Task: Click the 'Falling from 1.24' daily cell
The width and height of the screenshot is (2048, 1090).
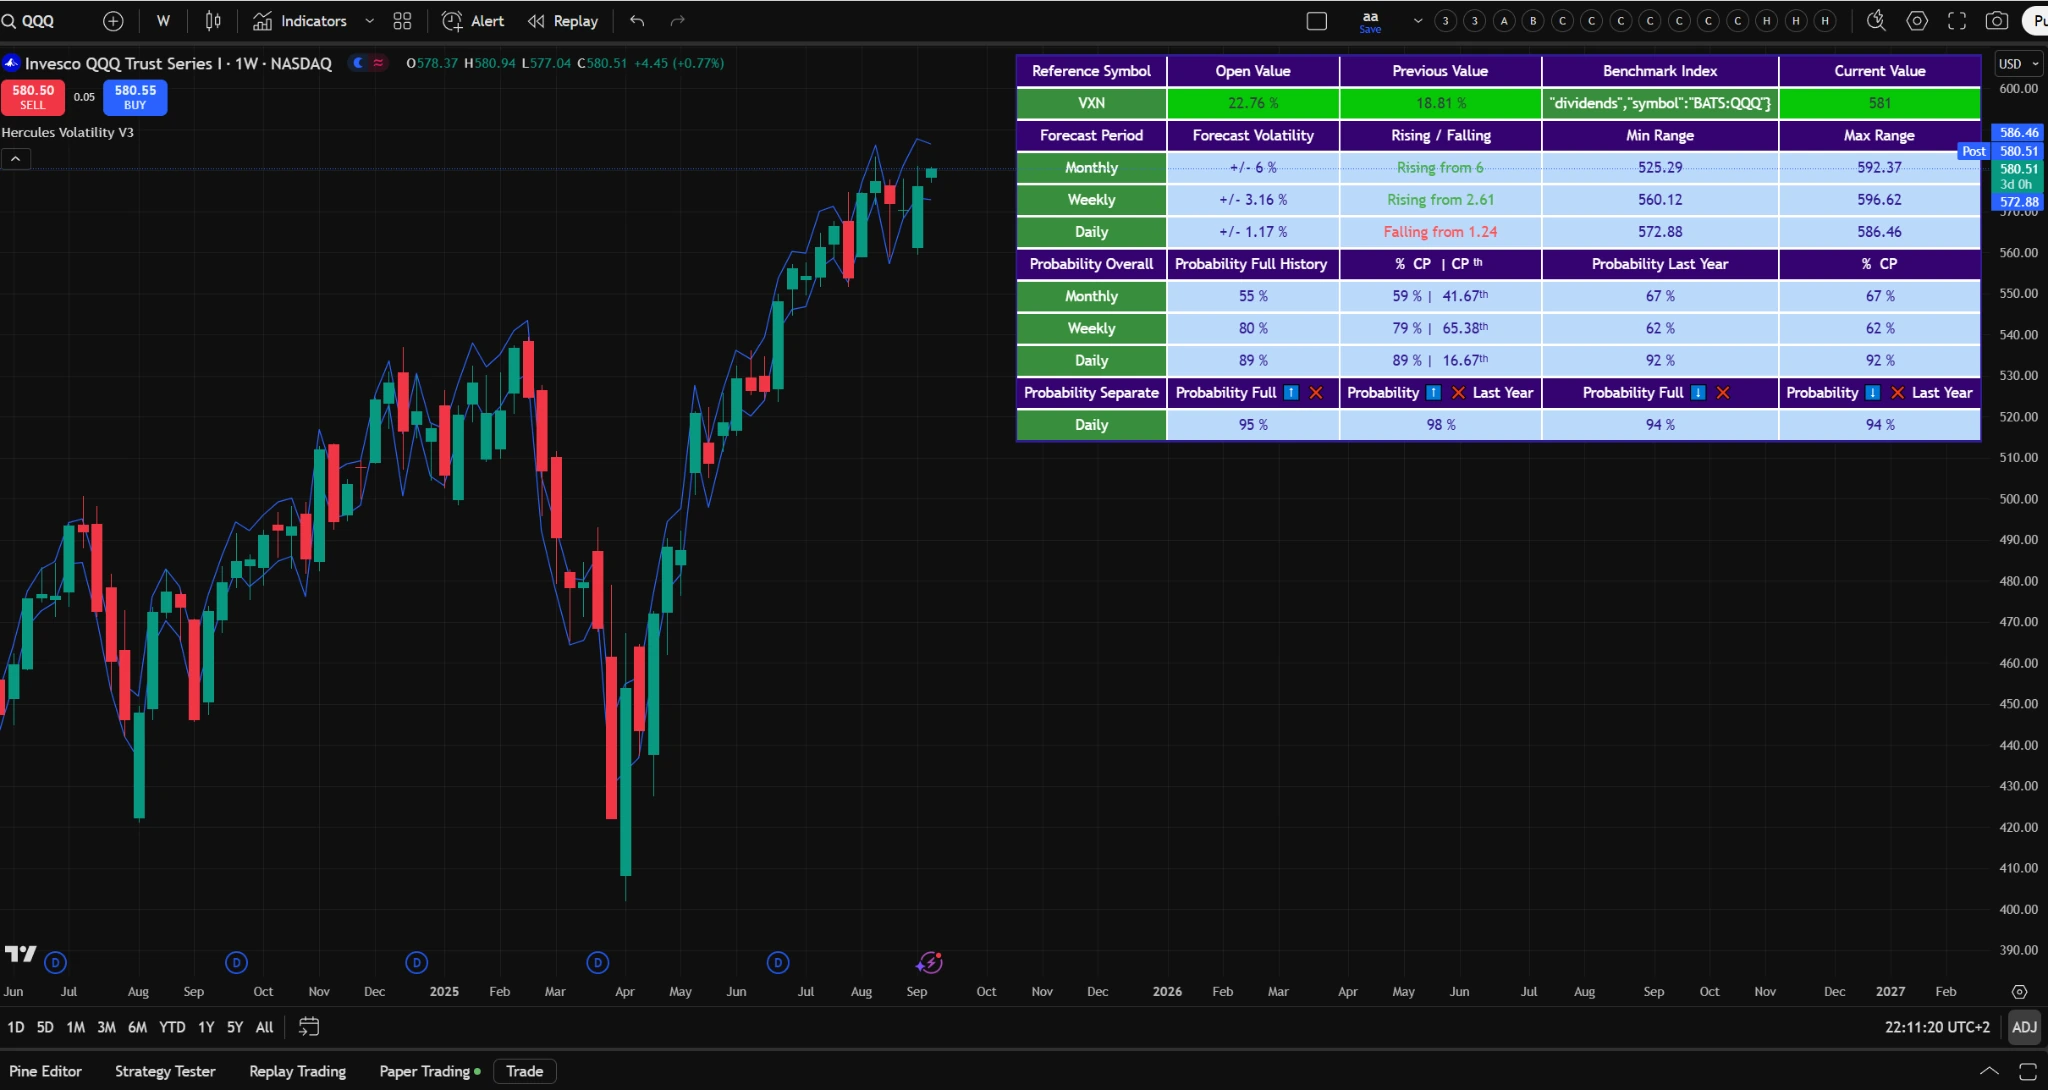Action: [1440, 232]
